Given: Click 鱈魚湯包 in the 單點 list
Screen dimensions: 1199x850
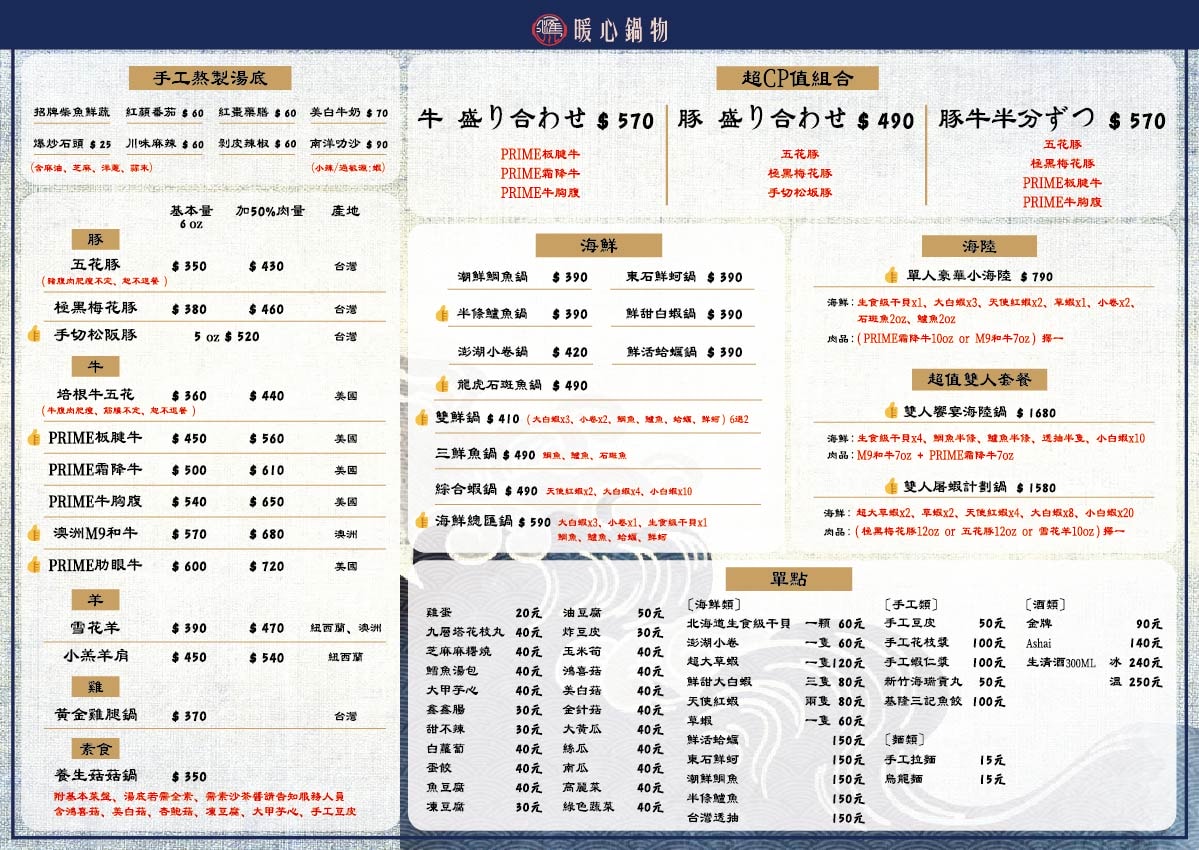Looking at the screenshot, I should 452,670.
